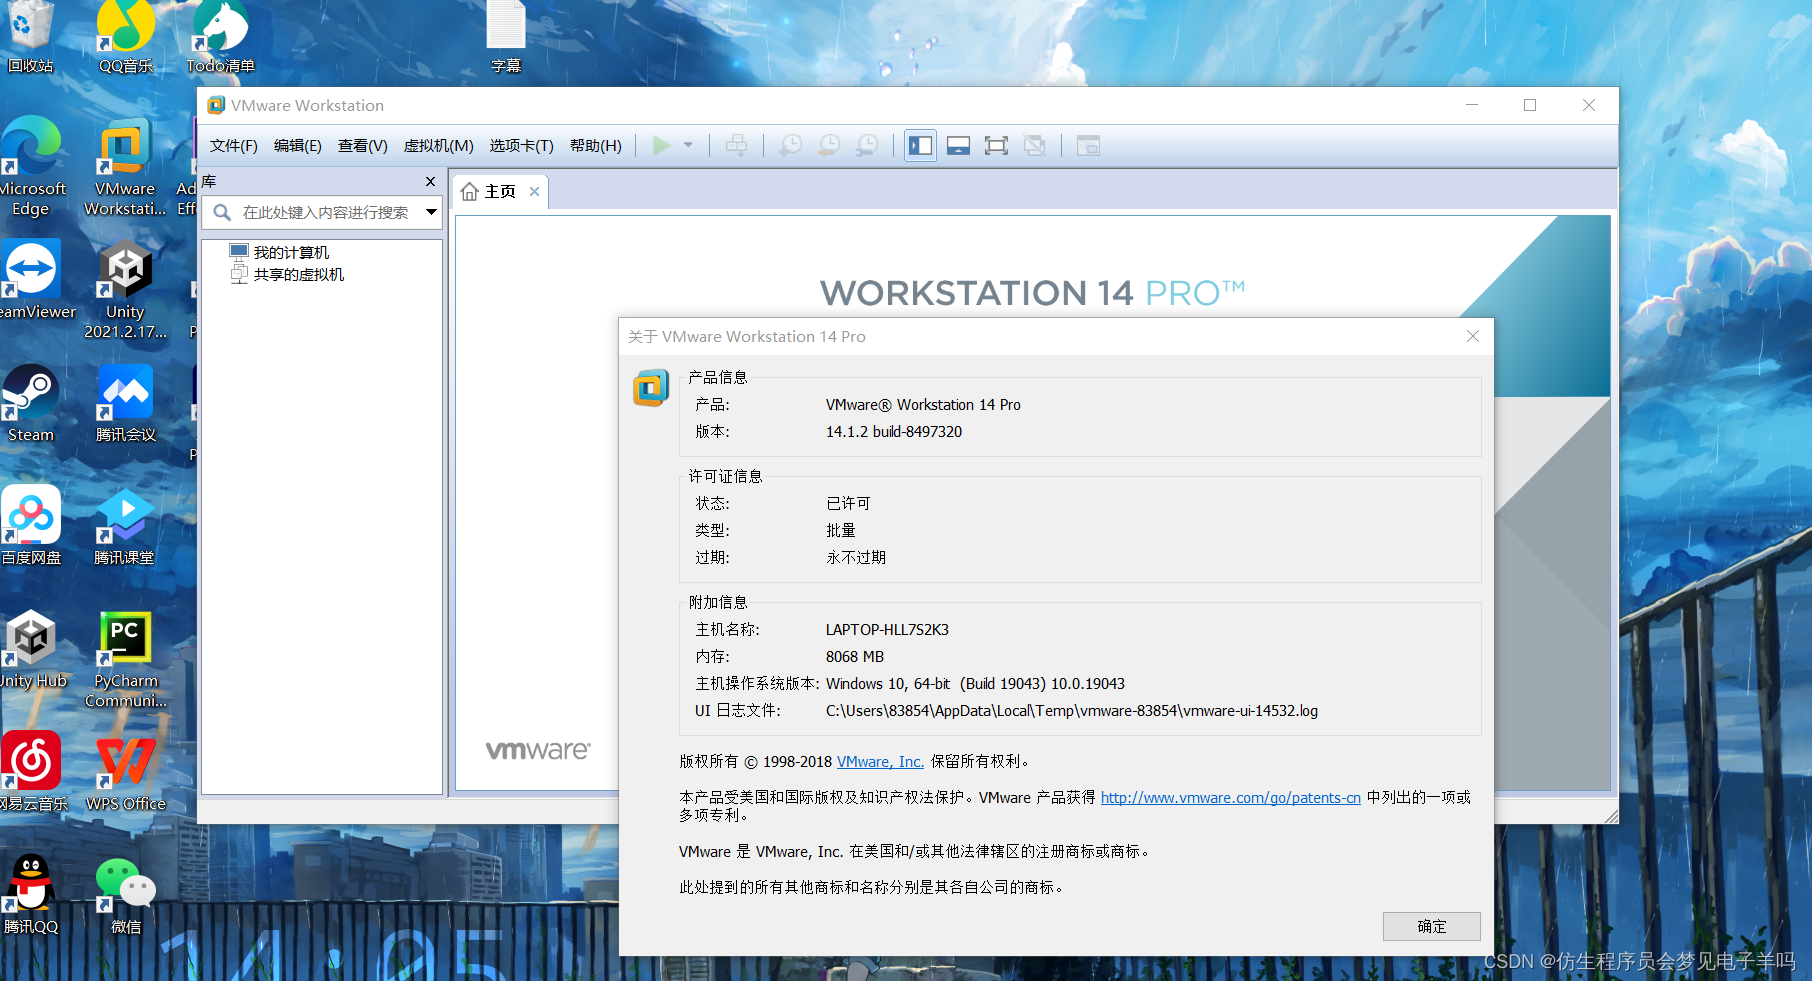The width and height of the screenshot is (1812, 981).
Task: Open the VMware, Inc. hyperlink
Action: [x=880, y=762]
